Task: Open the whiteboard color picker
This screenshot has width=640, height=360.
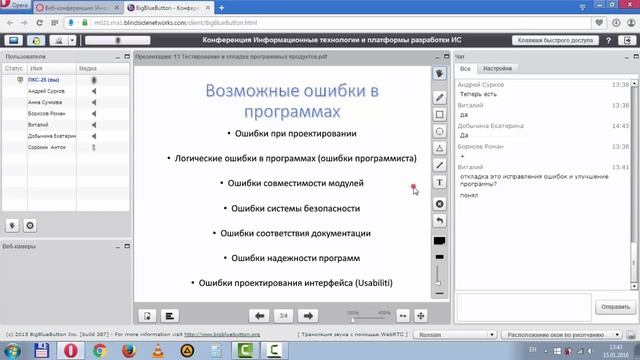Action: coord(439,241)
